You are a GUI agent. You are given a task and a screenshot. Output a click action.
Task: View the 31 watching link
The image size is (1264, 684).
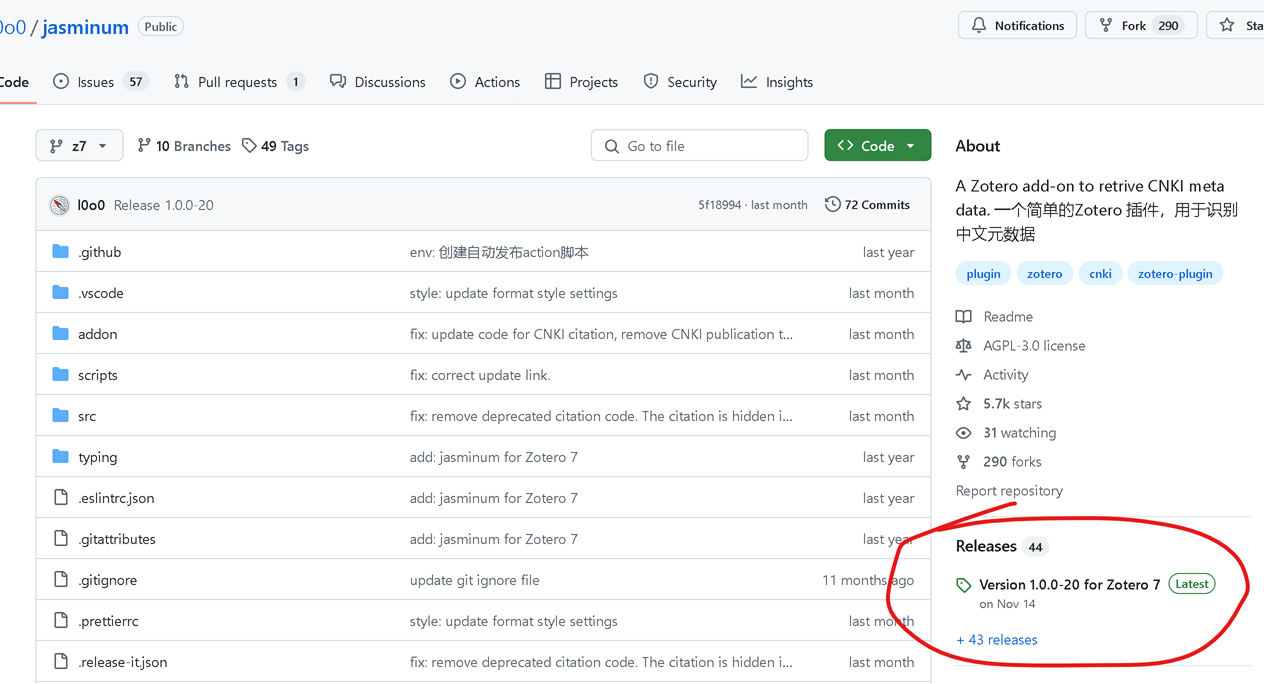tap(1006, 433)
